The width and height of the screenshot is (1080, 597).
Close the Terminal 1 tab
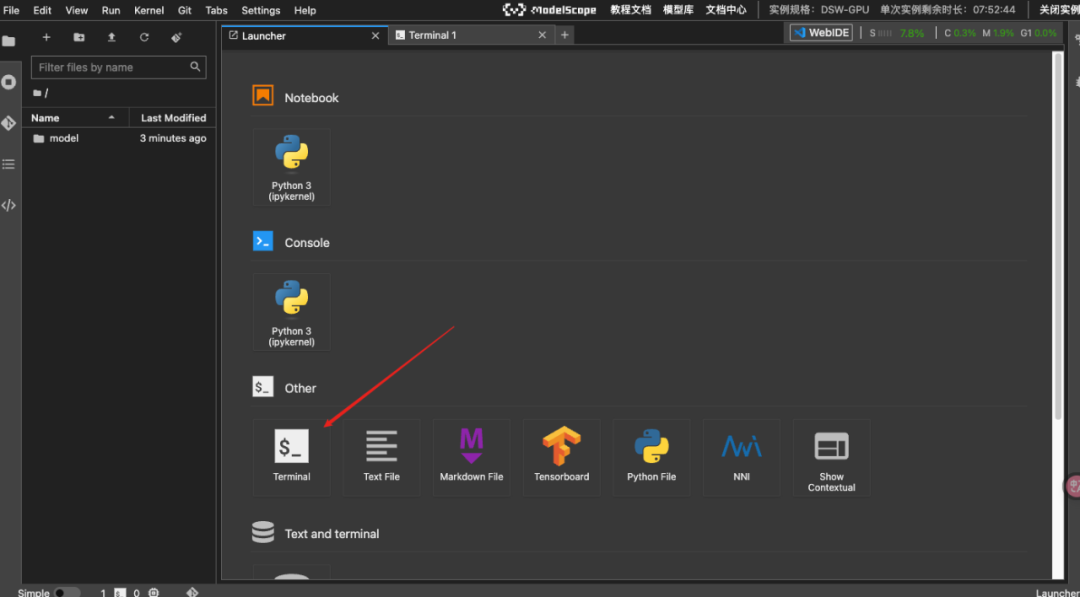tap(542, 35)
